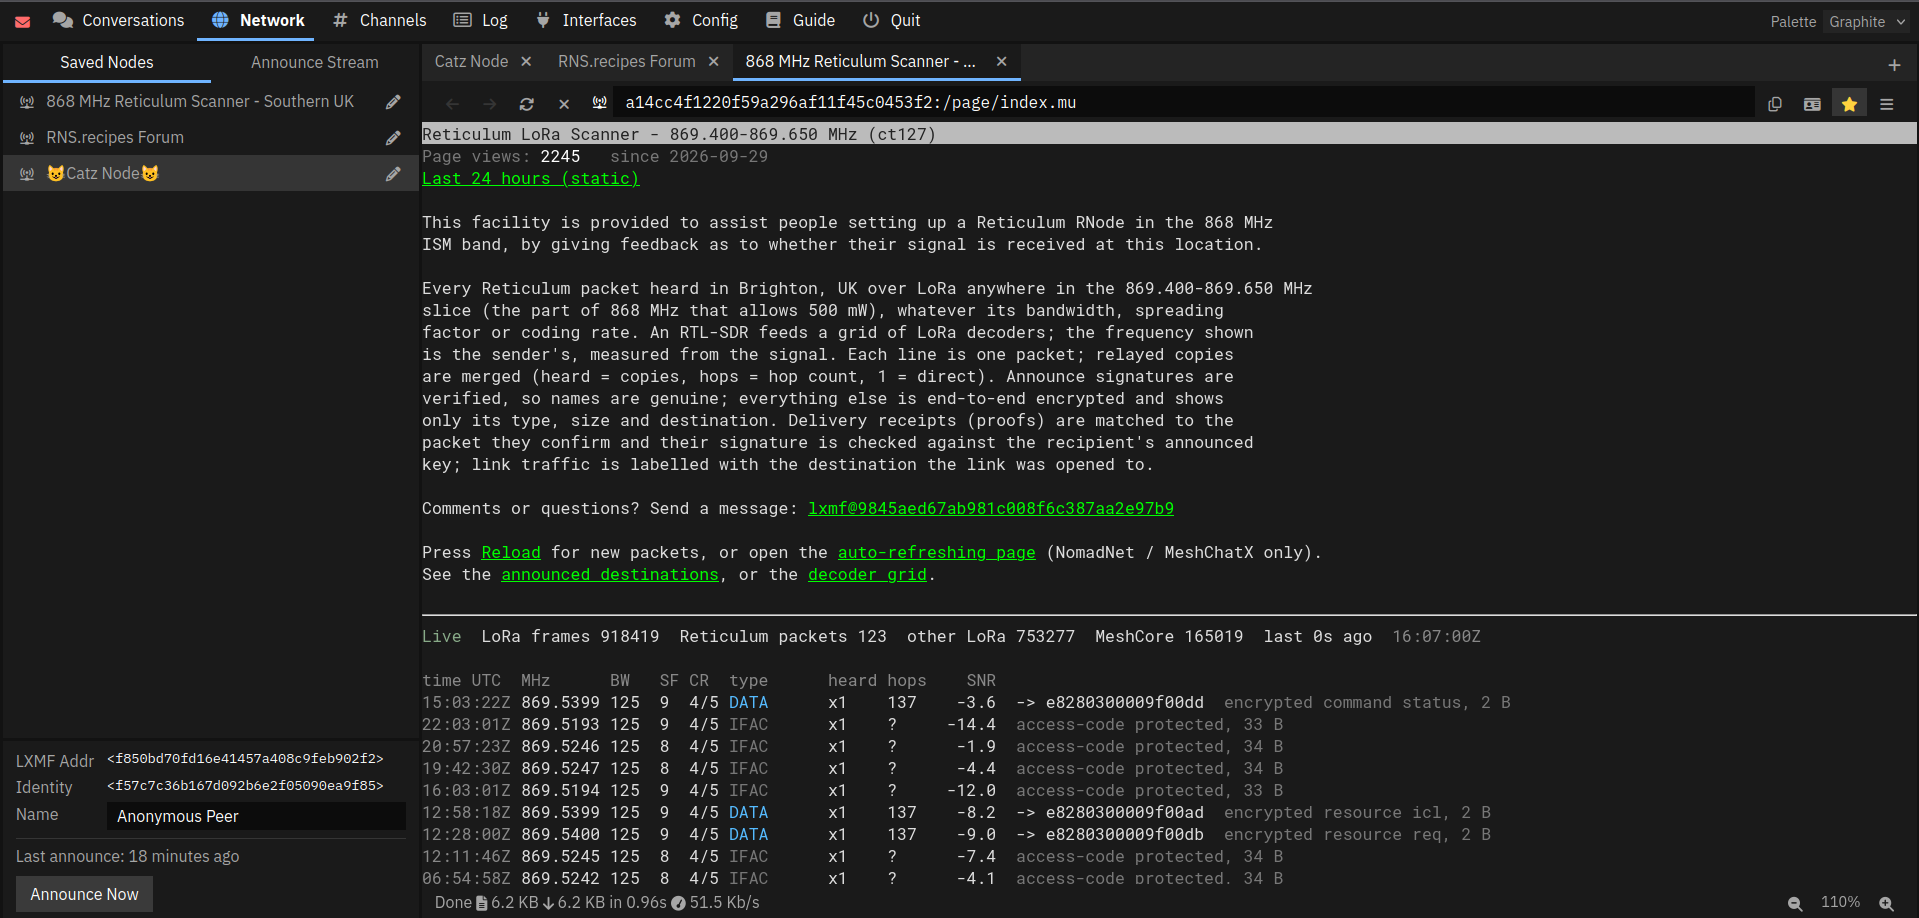1919x918 pixels.
Task: Open the decoder grid link
Action: coord(867,574)
